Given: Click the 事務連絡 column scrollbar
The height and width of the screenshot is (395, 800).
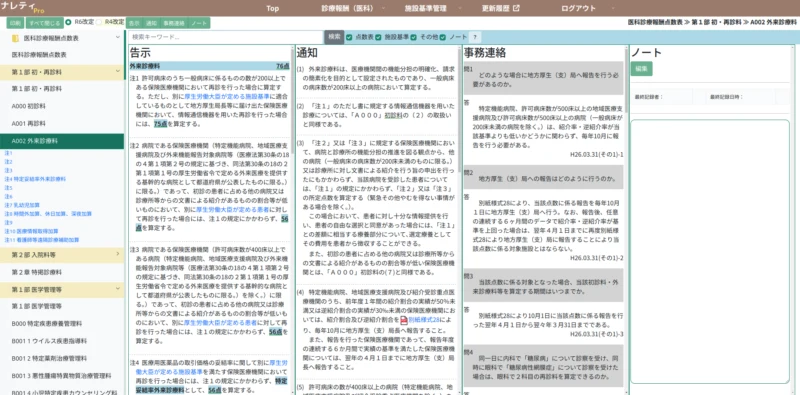Looking at the screenshot, I should click(x=626, y=82).
